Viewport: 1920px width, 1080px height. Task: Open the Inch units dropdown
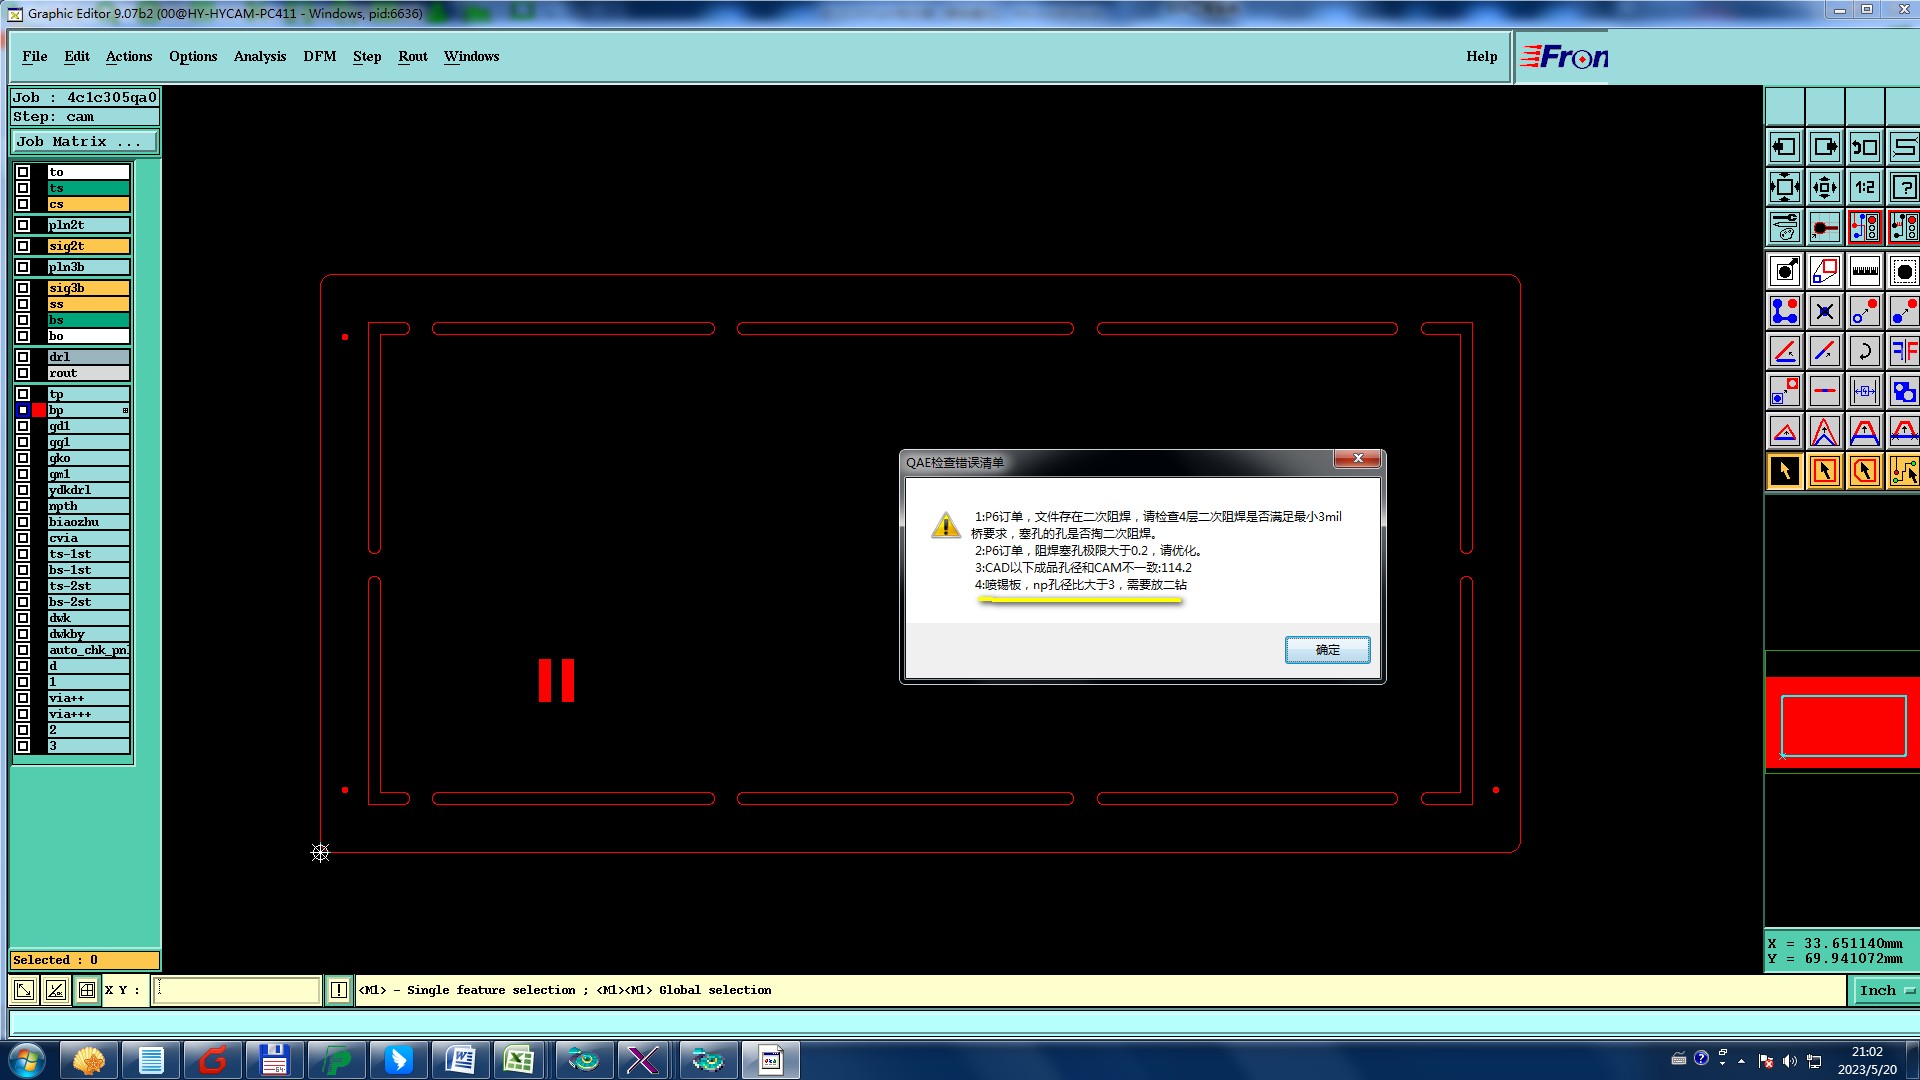click(x=1885, y=990)
